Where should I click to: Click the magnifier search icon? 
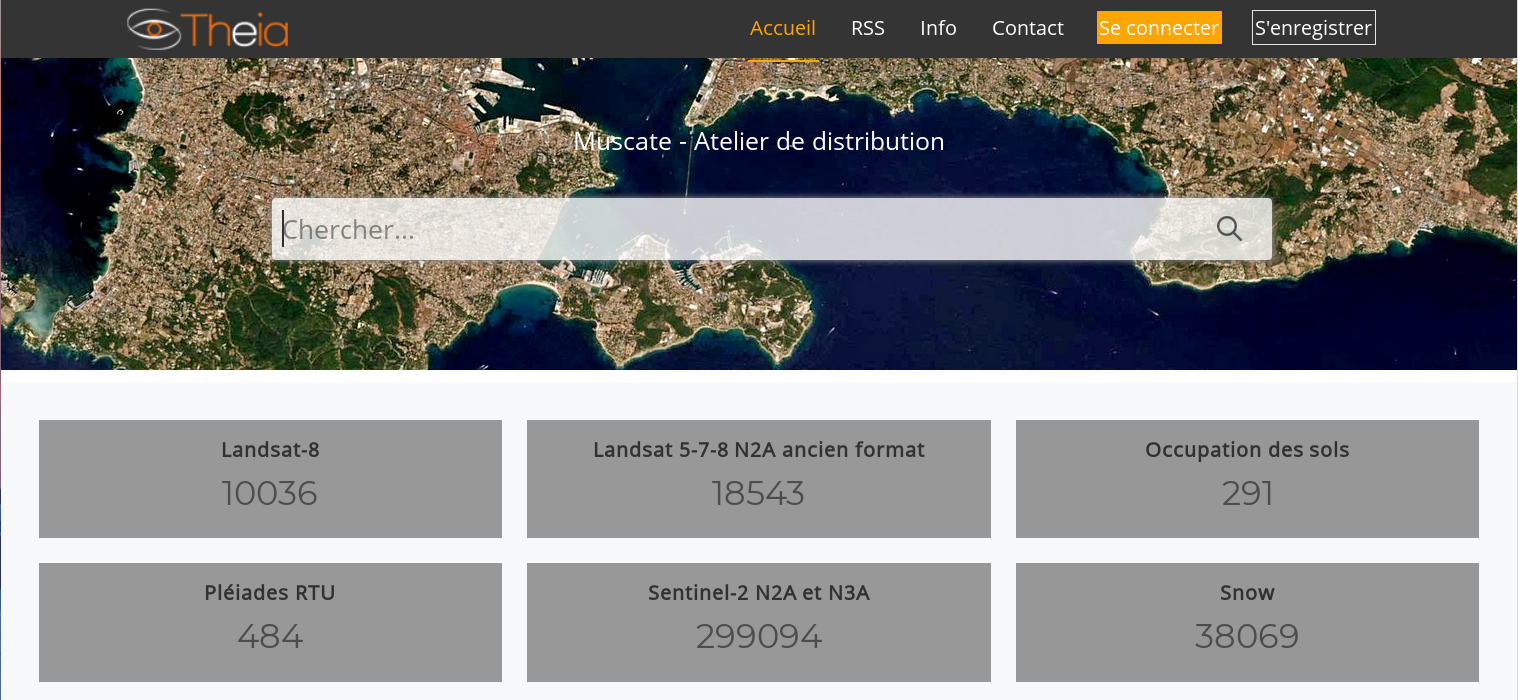(x=1229, y=229)
